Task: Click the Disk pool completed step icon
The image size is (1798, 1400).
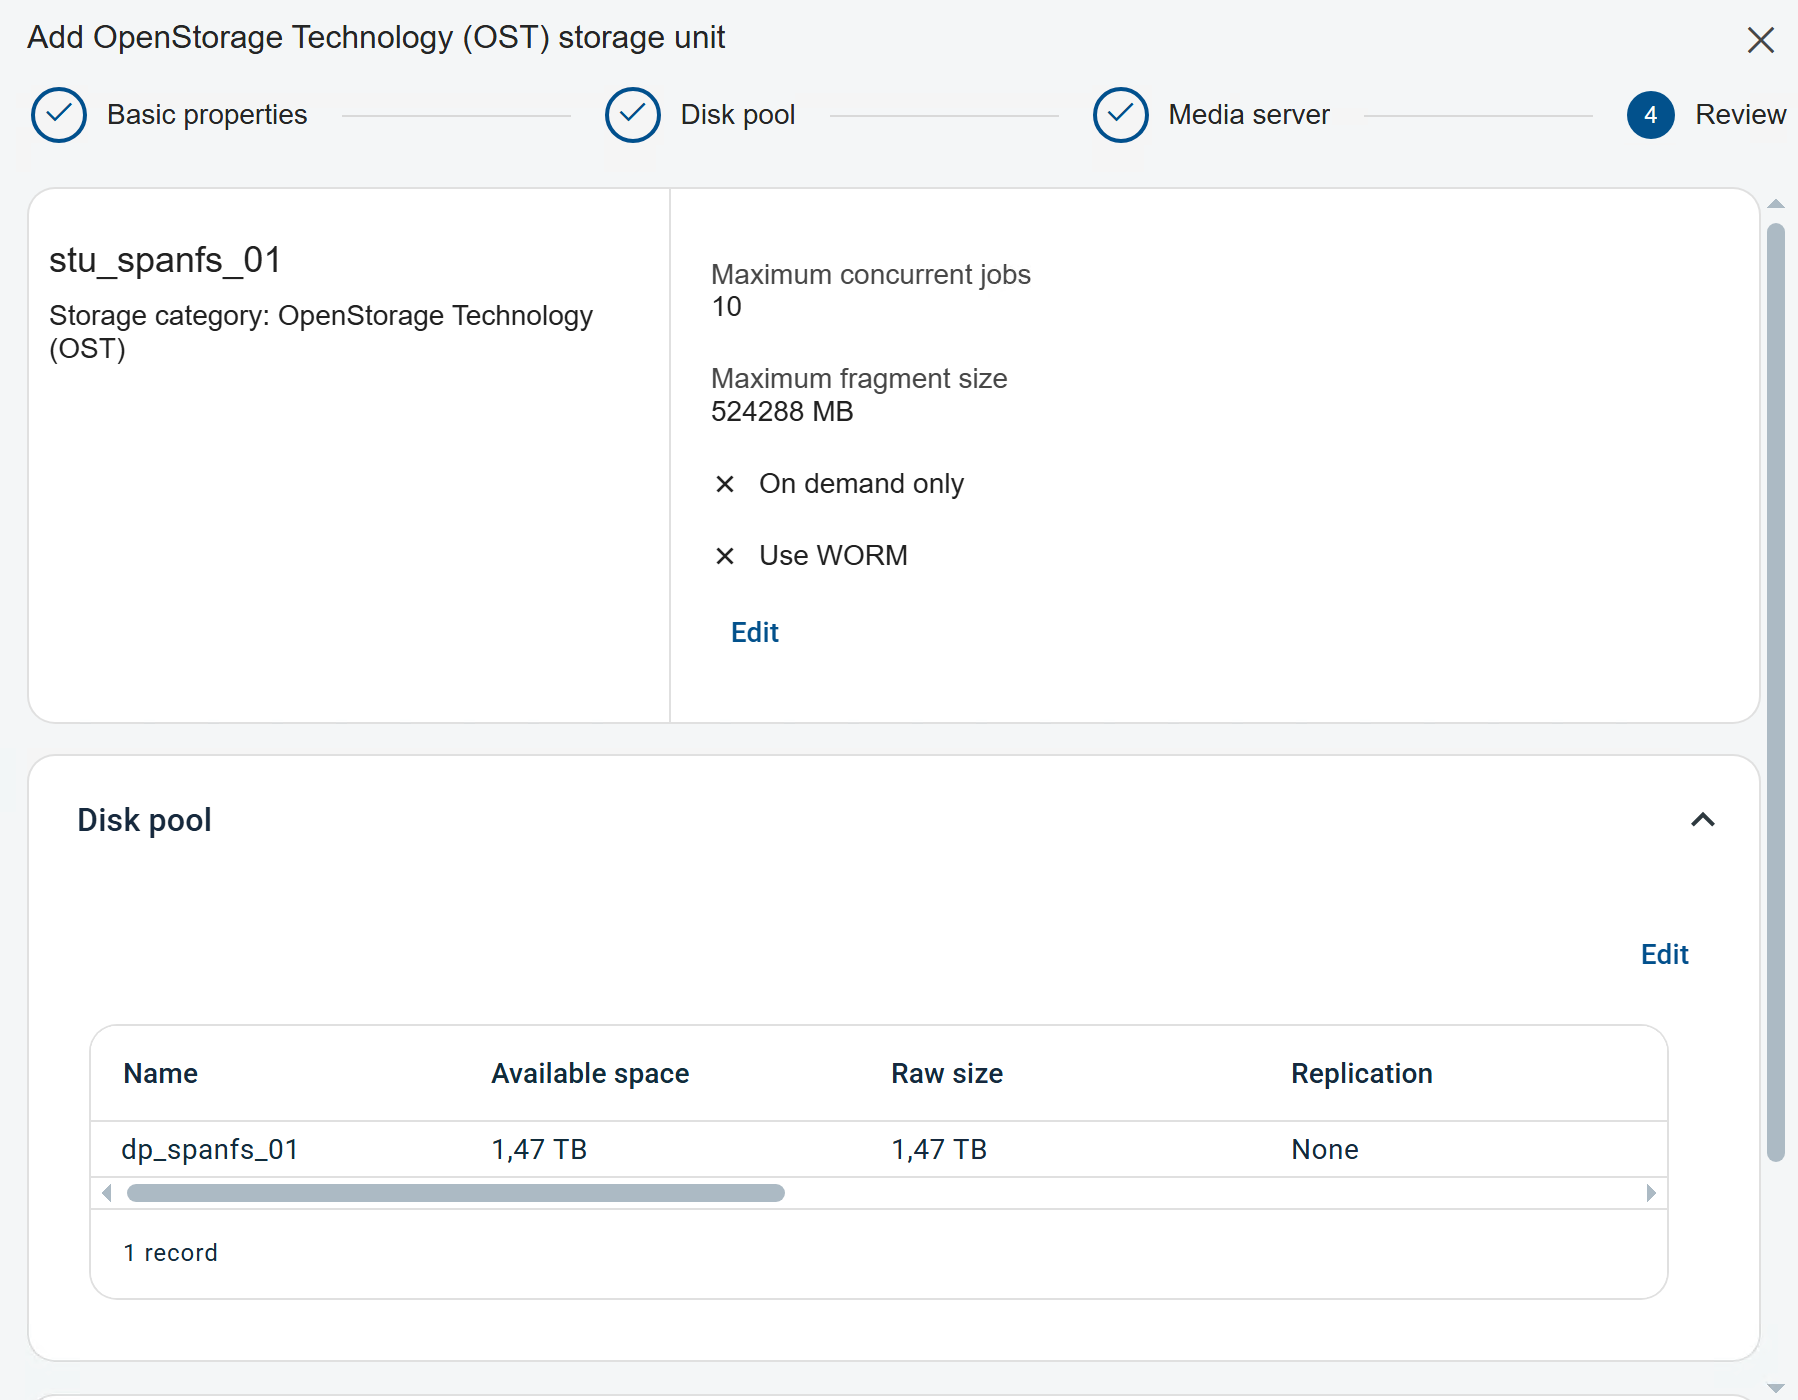Action: click(632, 115)
